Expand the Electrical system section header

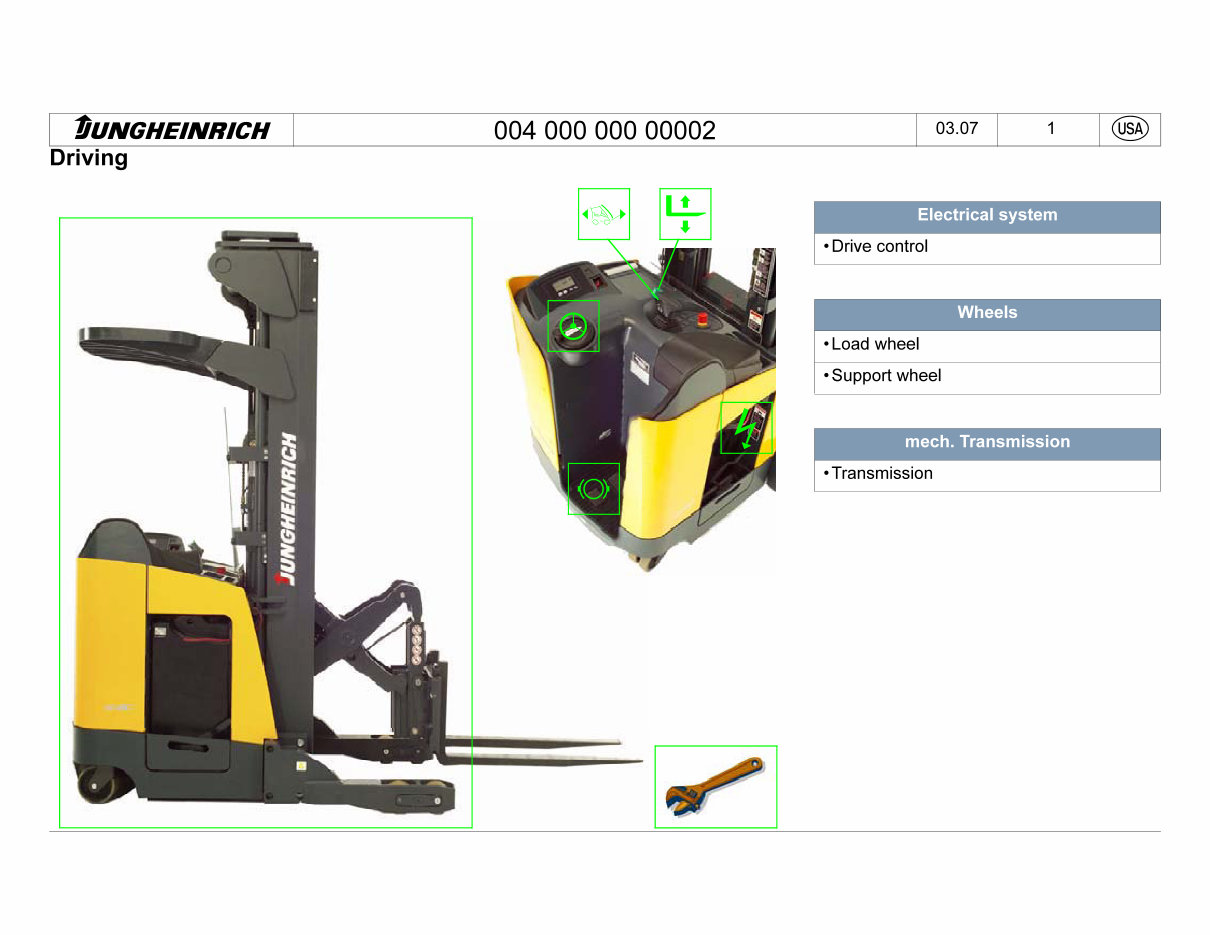pyautogui.click(x=986, y=215)
